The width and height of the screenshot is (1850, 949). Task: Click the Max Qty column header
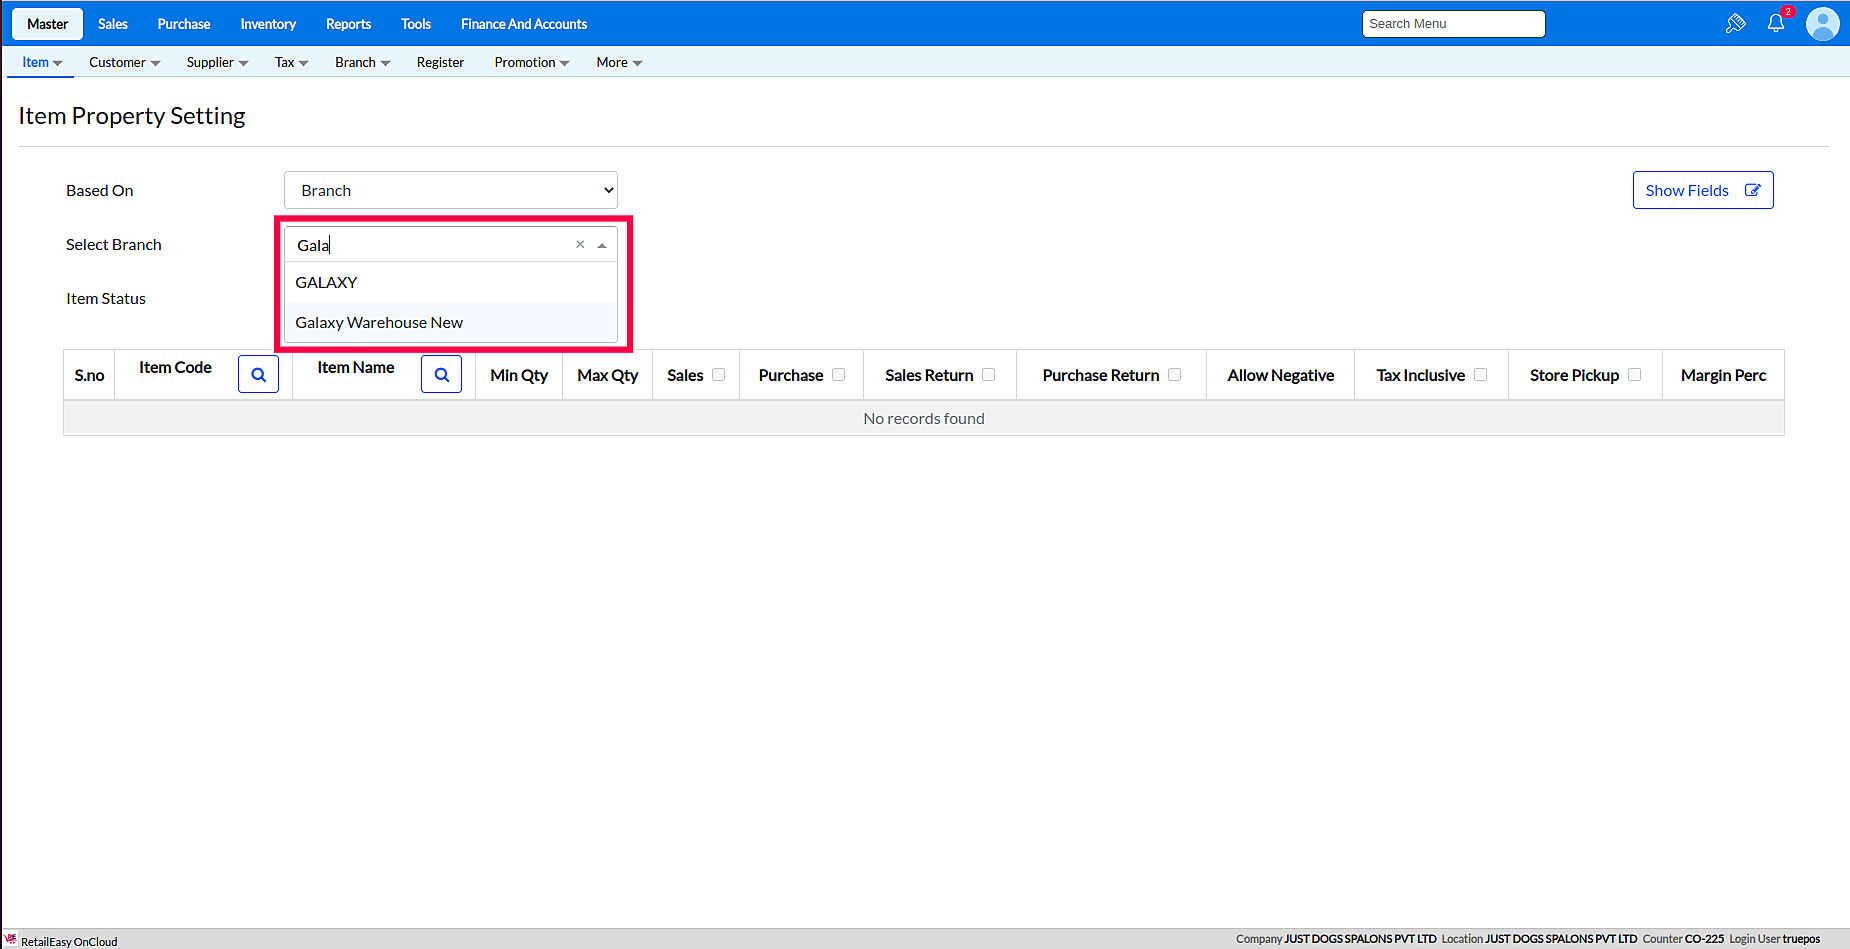click(x=608, y=375)
